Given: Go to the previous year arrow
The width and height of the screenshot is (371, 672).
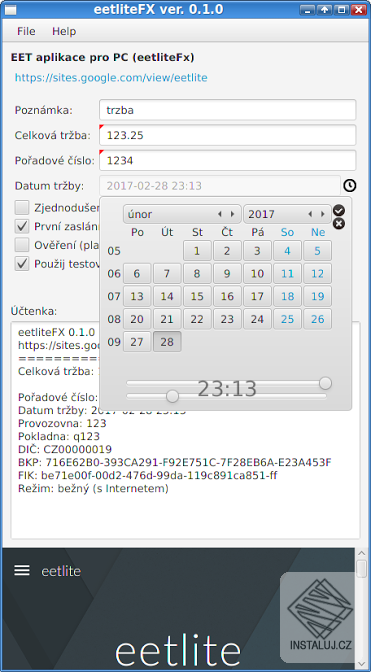Looking at the screenshot, I should [x=310, y=214].
